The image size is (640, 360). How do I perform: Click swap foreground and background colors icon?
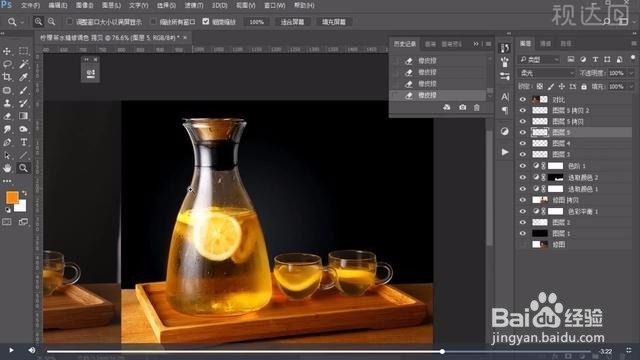coord(24,193)
